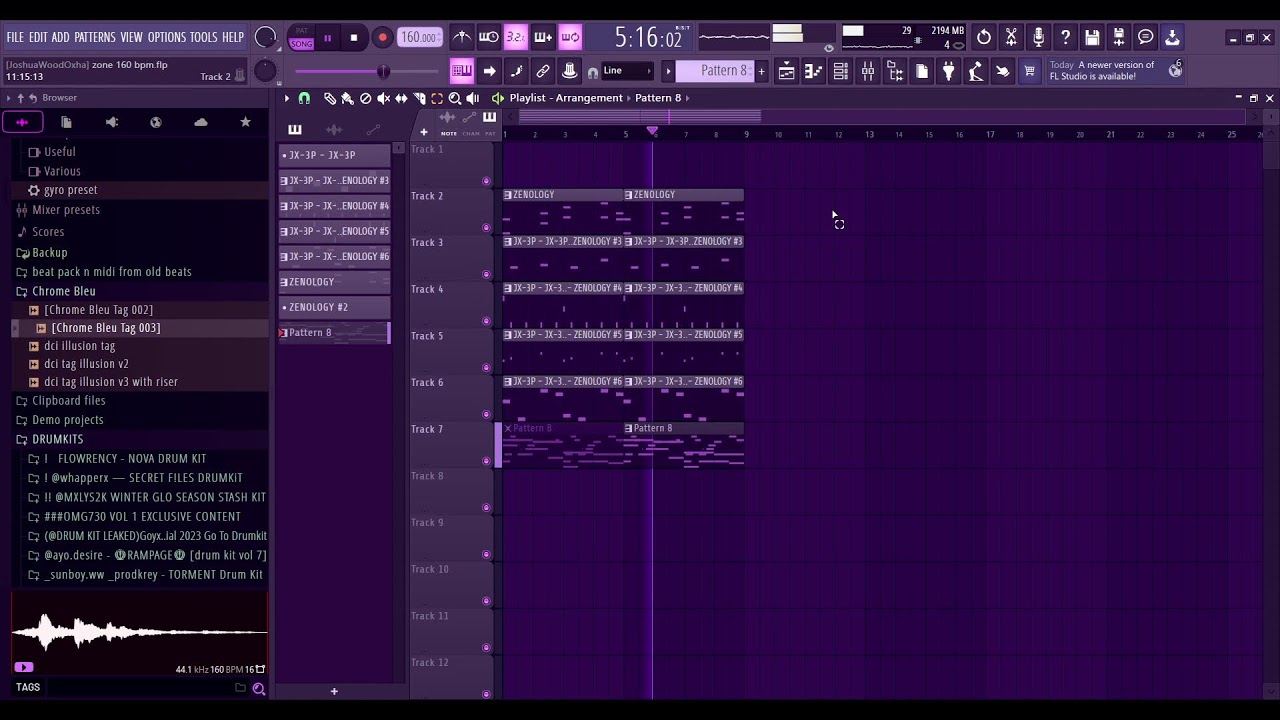Click one-click audio recording microphone
1280x720 pixels.
coord(1038,38)
